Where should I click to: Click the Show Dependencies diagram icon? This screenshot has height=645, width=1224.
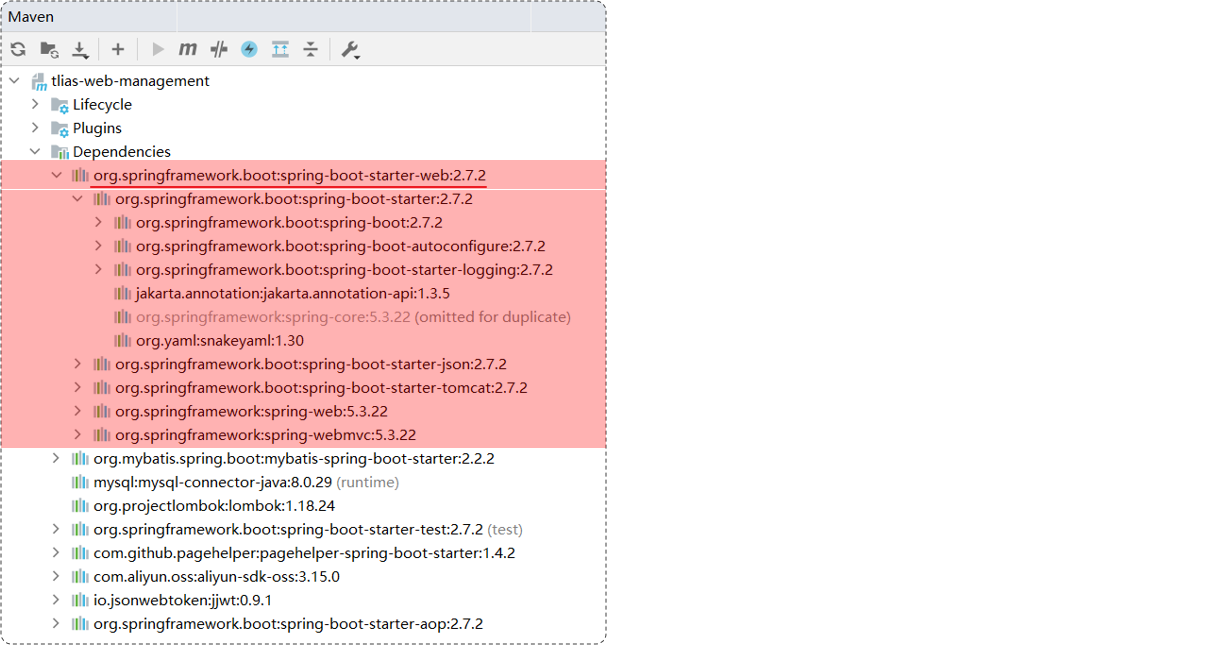280,49
